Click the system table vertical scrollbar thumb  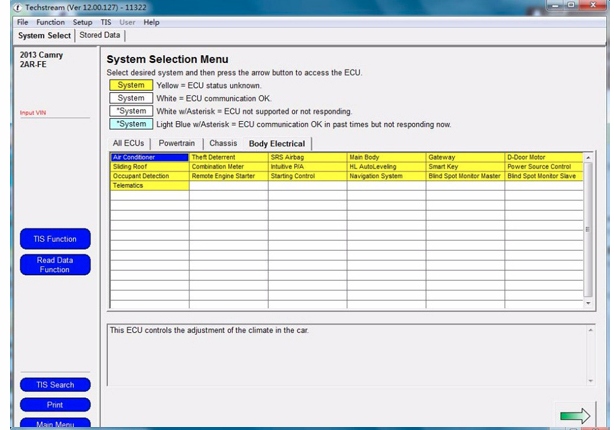coord(588,229)
